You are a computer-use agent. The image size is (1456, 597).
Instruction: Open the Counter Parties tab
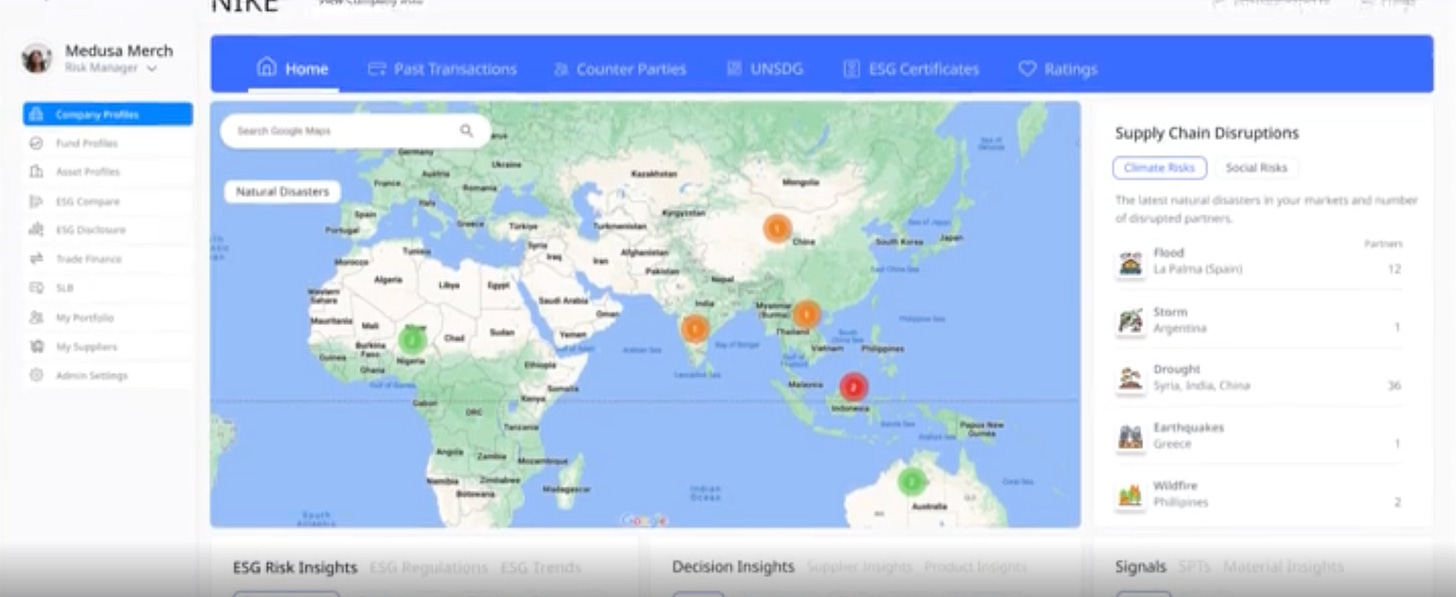[x=619, y=69]
